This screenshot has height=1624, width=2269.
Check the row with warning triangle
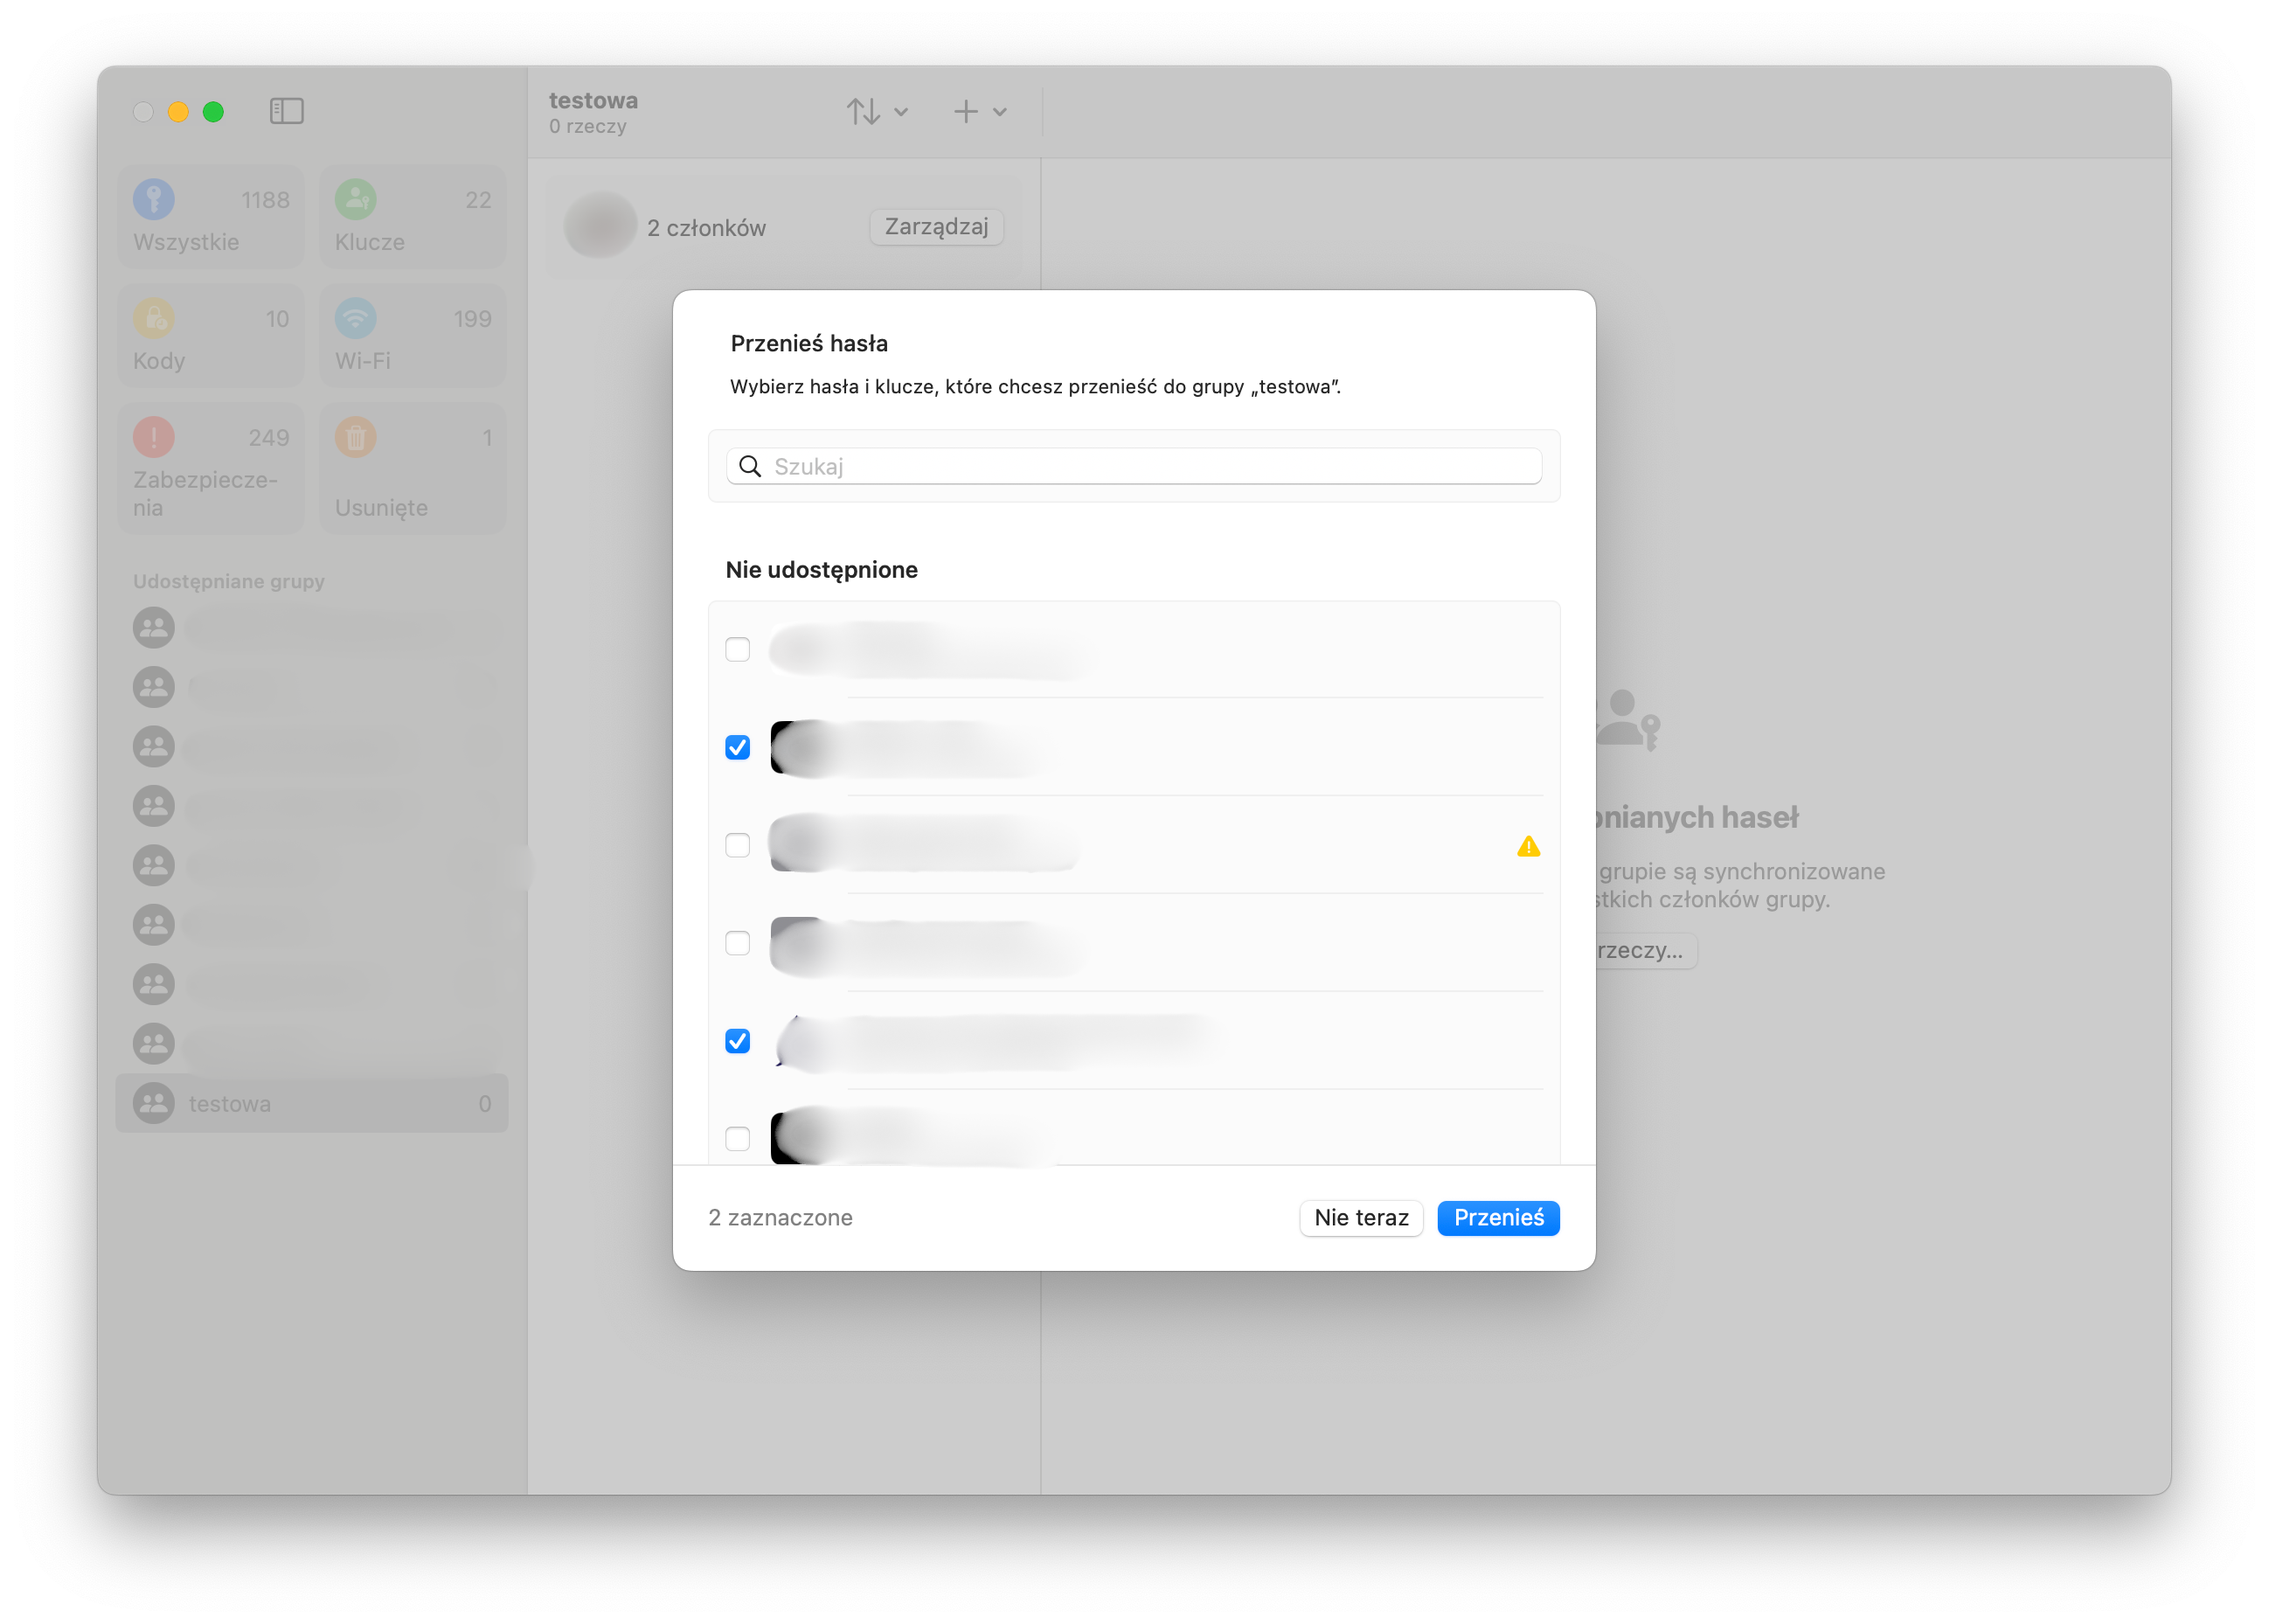tap(737, 845)
